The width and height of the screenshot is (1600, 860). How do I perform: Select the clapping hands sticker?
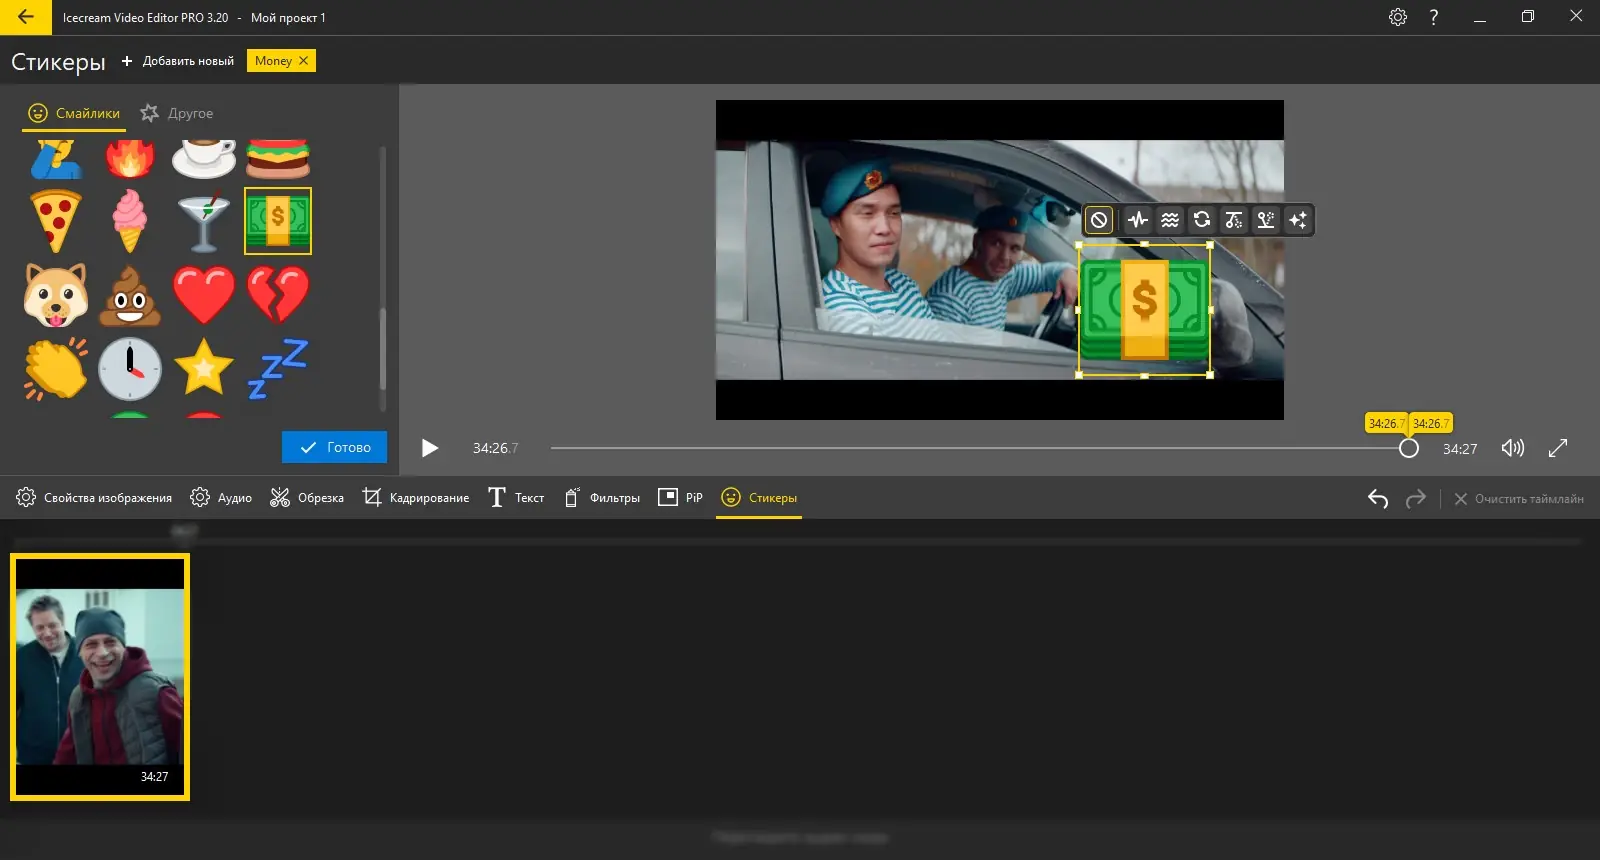click(x=56, y=369)
